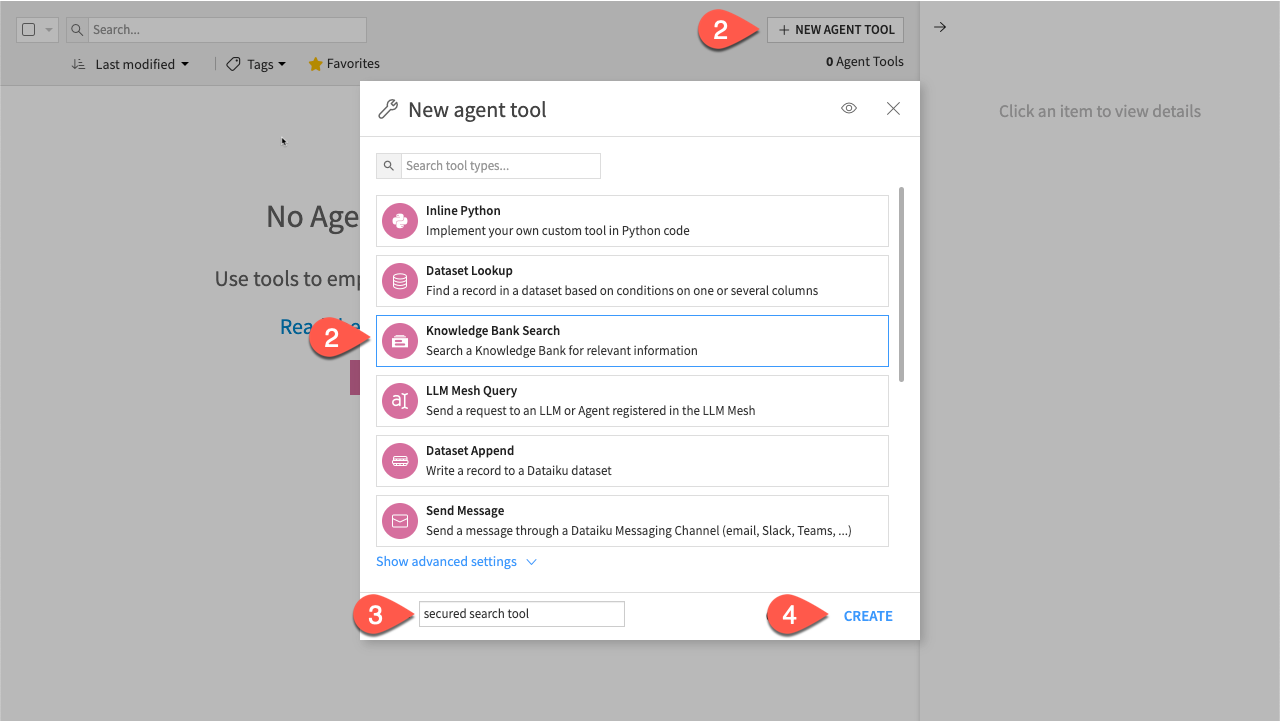Select the Dataset Lookup tool
Viewport: 1280px width, 721px height.
coord(632,280)
